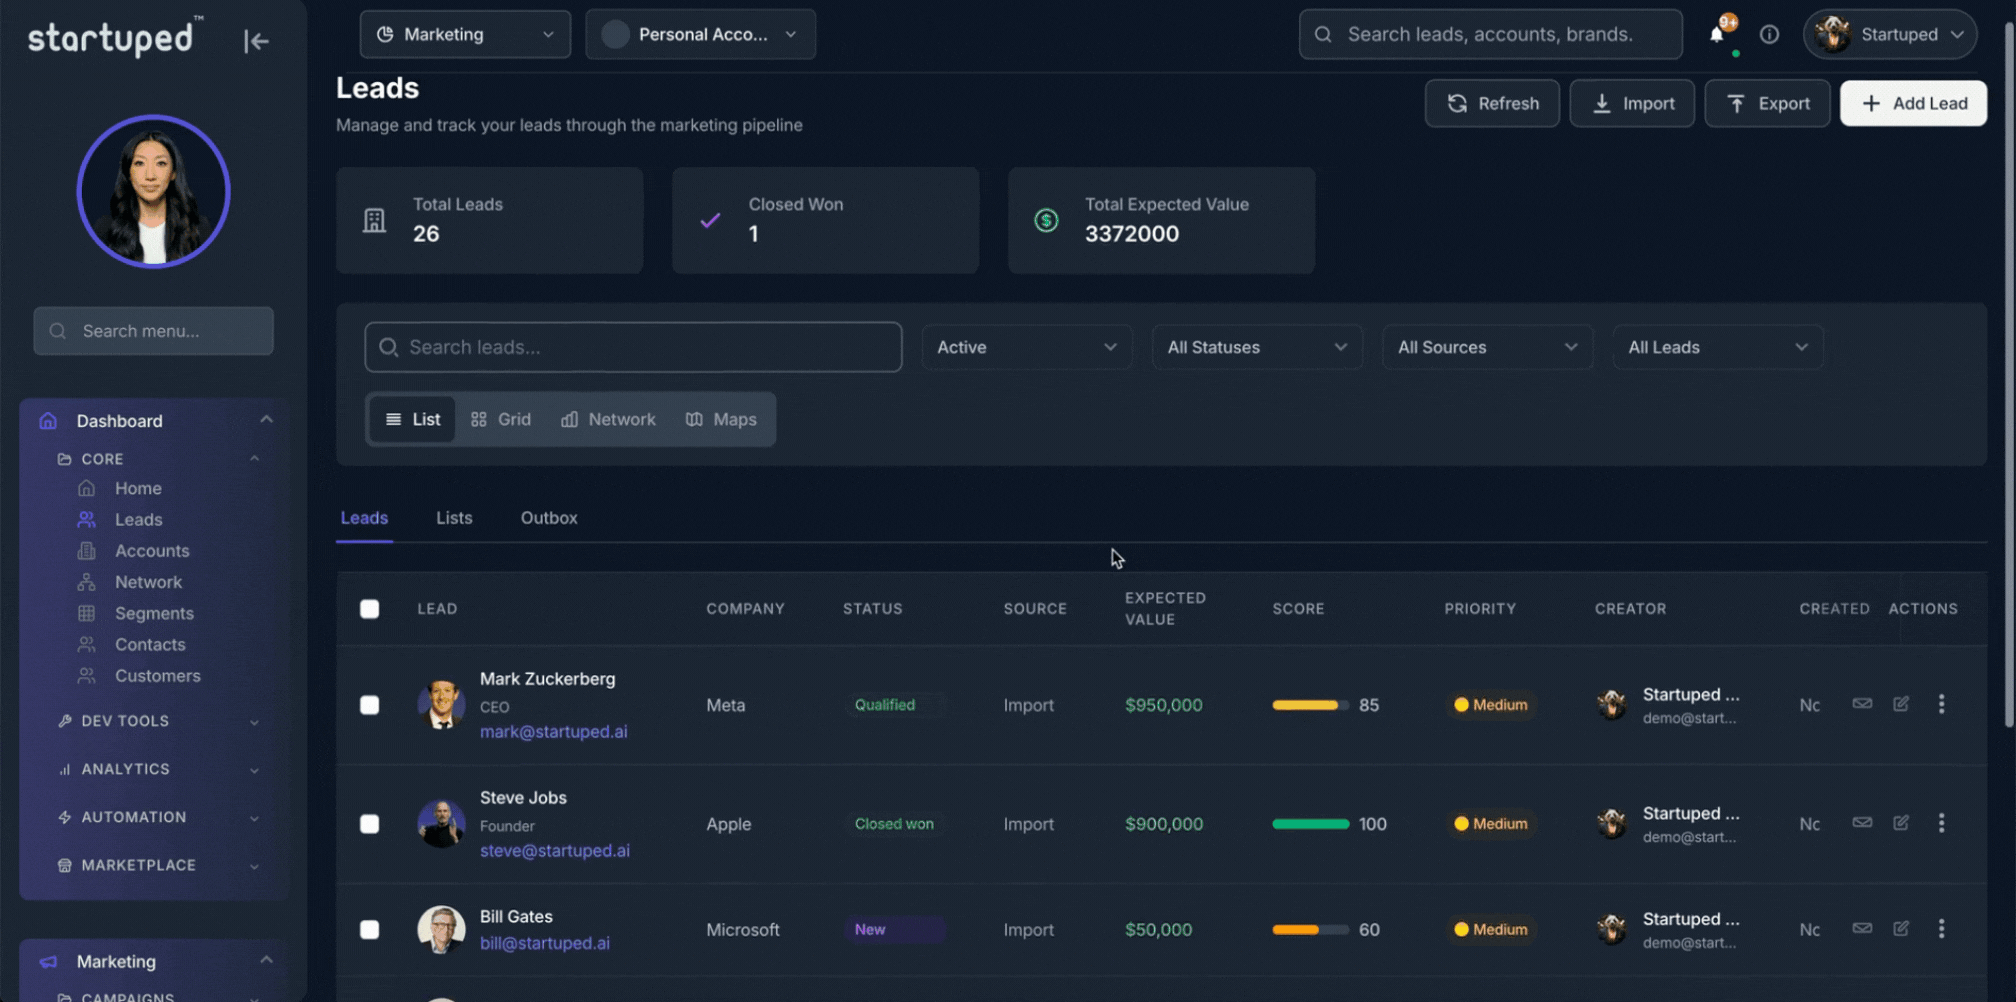The width and height of the screenshot is (2016, 1002).
Task: Switch to the Leads tab
Action: tap(364, 518)
